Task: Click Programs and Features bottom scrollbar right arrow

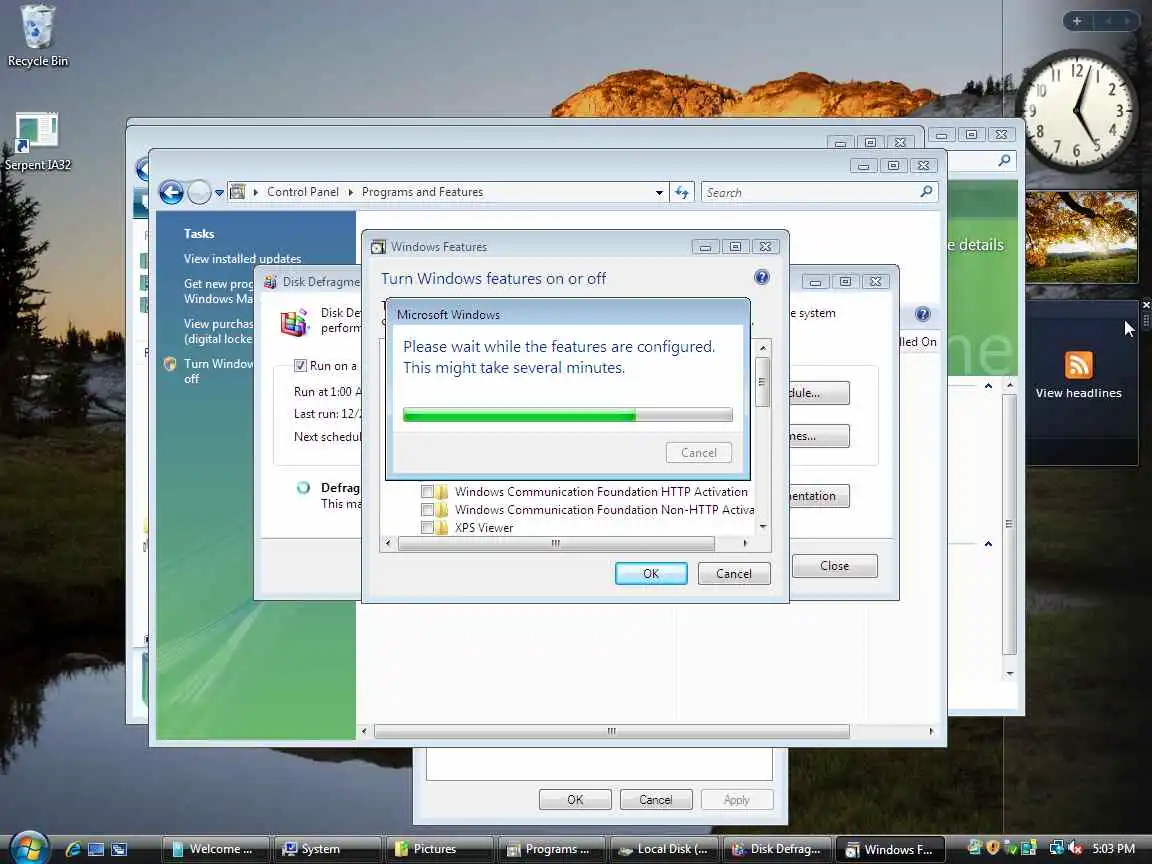Action: [x=931, y=731]
